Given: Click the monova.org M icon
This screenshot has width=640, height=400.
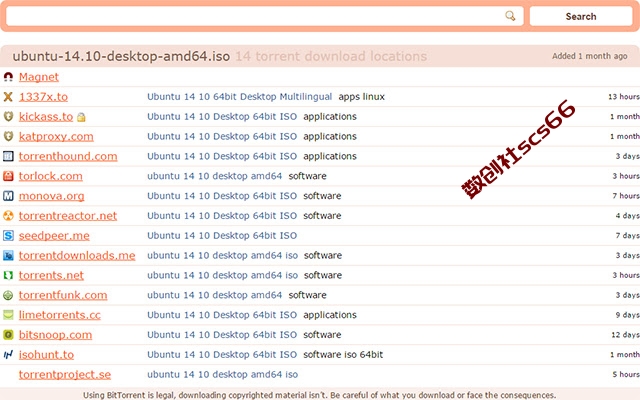Looking at the screenshot, I should 8,196.
